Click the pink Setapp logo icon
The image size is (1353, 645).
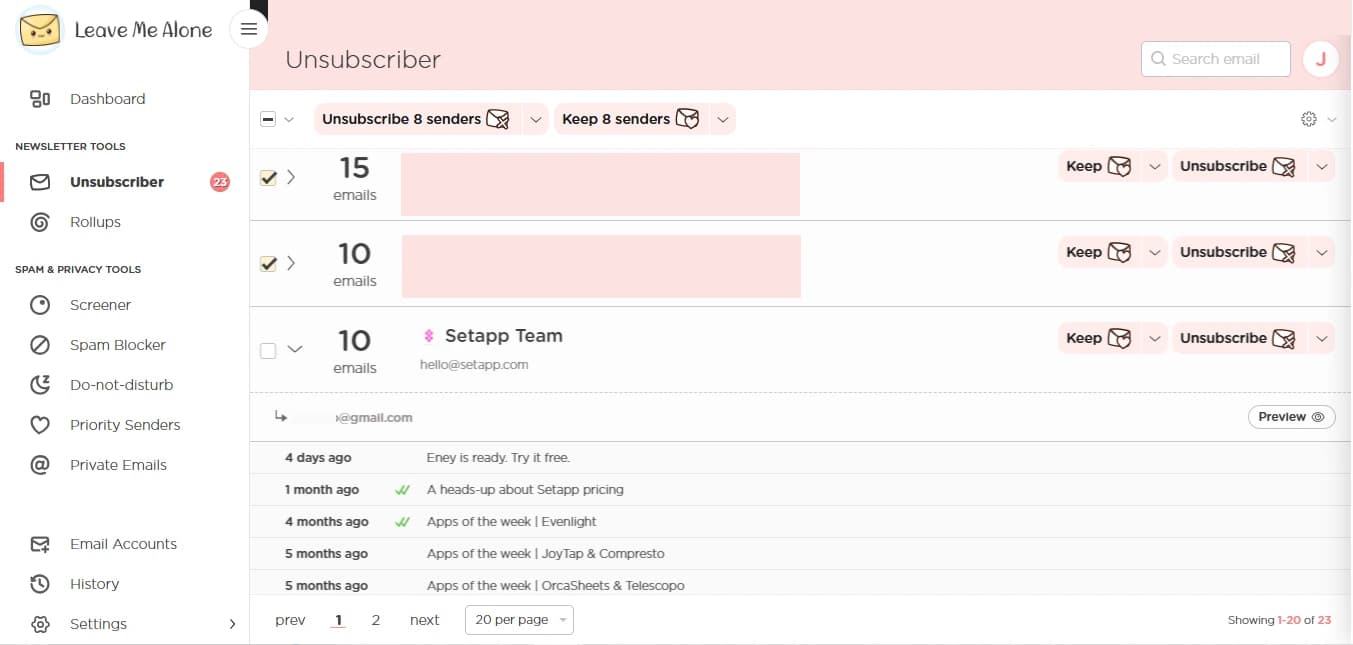tap(429, 336)
